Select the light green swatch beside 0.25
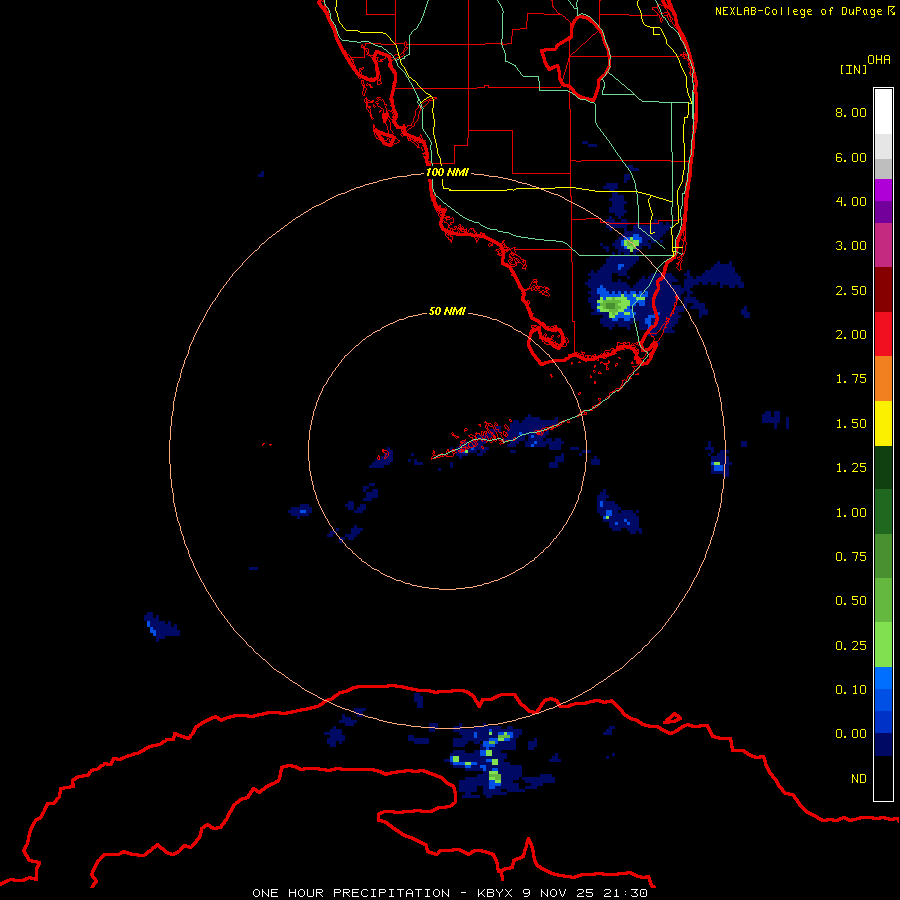 coord(883,645)
